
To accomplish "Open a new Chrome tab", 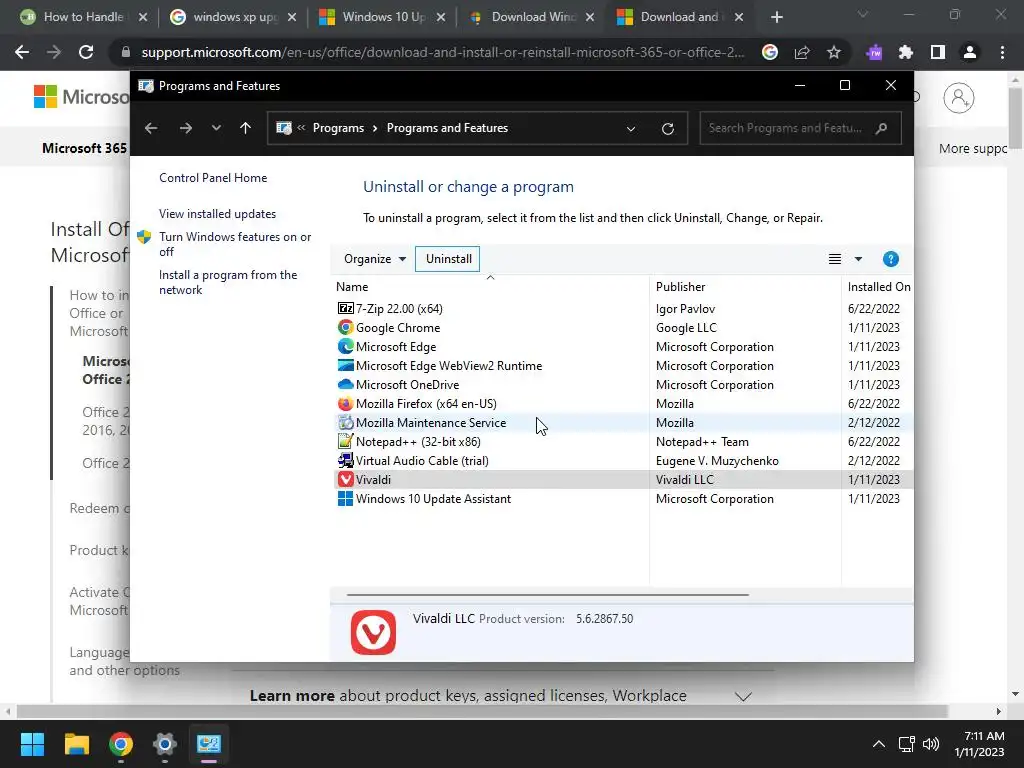I will 776,17.
